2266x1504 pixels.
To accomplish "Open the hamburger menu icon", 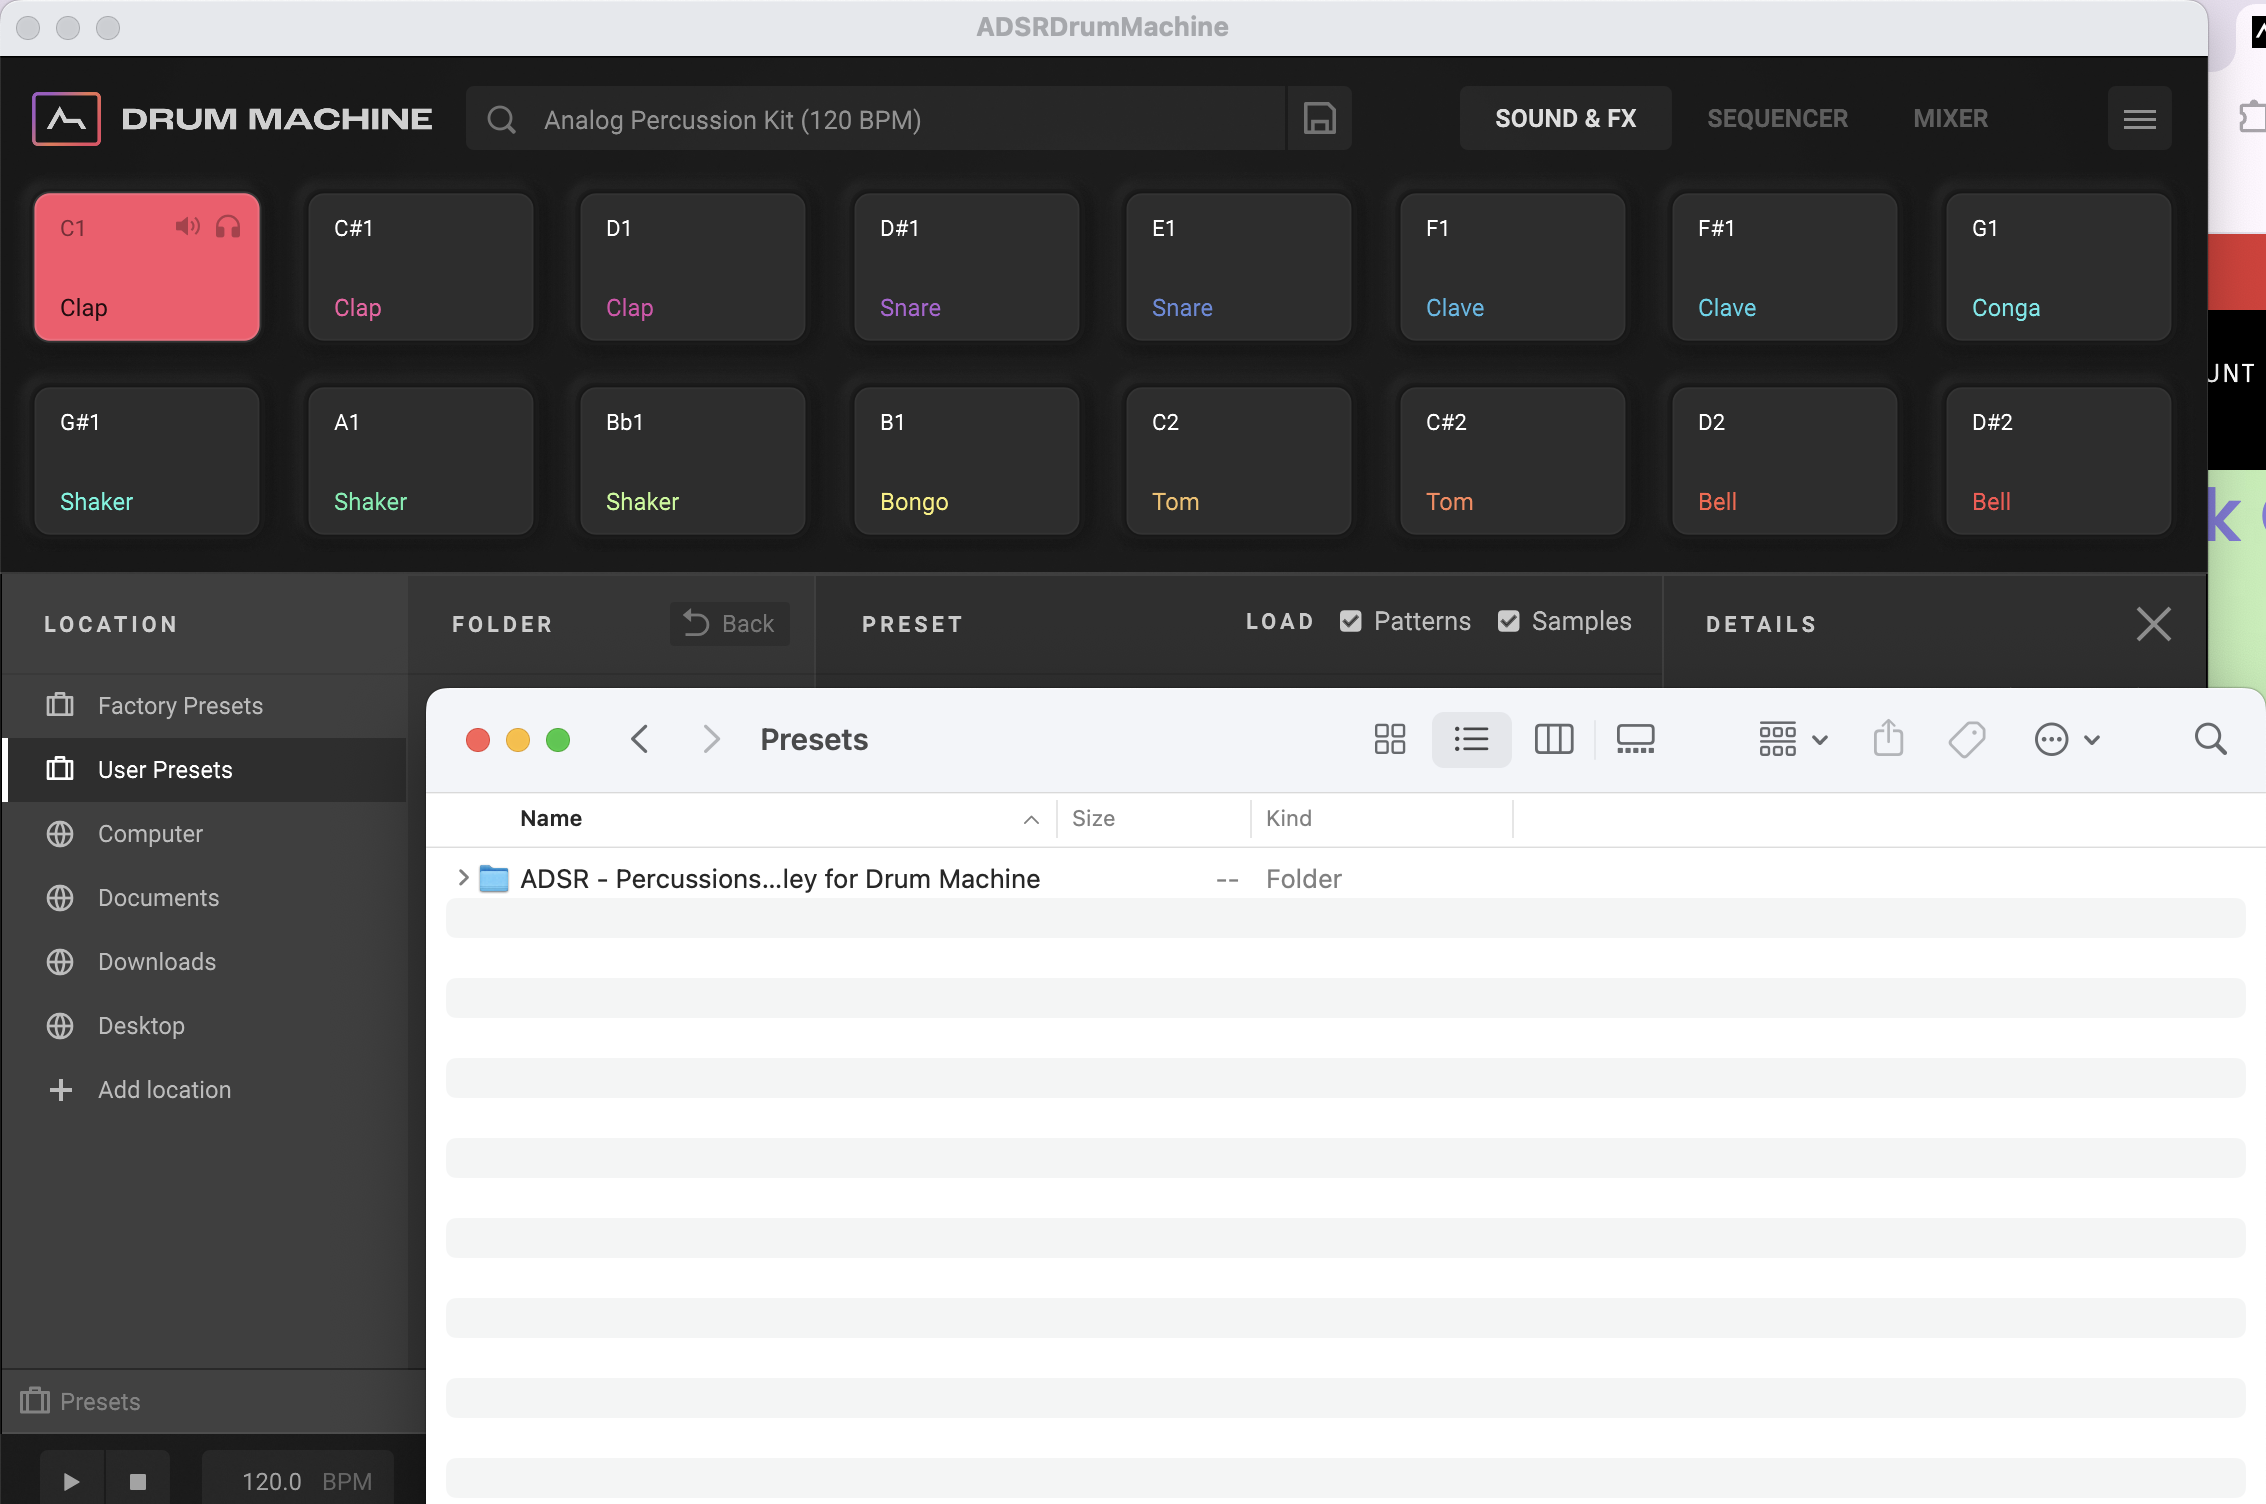I will pyautogui.click(x=2139, y=119).
